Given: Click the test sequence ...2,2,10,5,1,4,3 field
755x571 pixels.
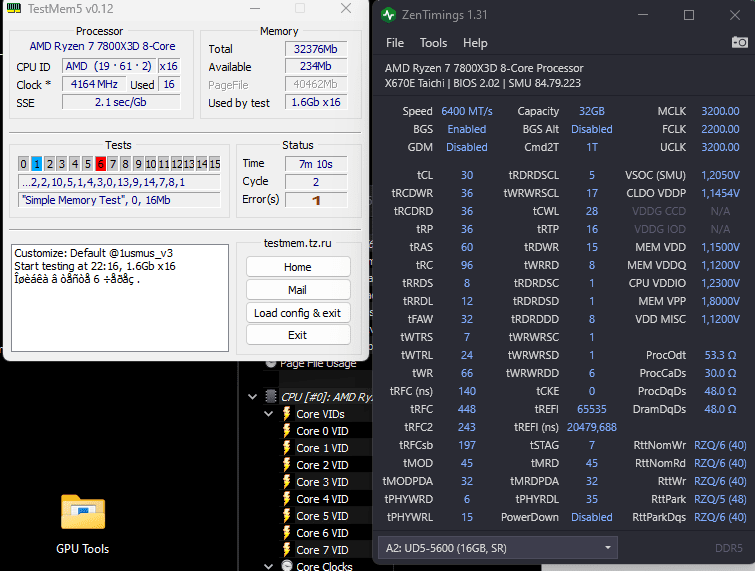Looking at the screenshot, I should click(x=119, y=182).
